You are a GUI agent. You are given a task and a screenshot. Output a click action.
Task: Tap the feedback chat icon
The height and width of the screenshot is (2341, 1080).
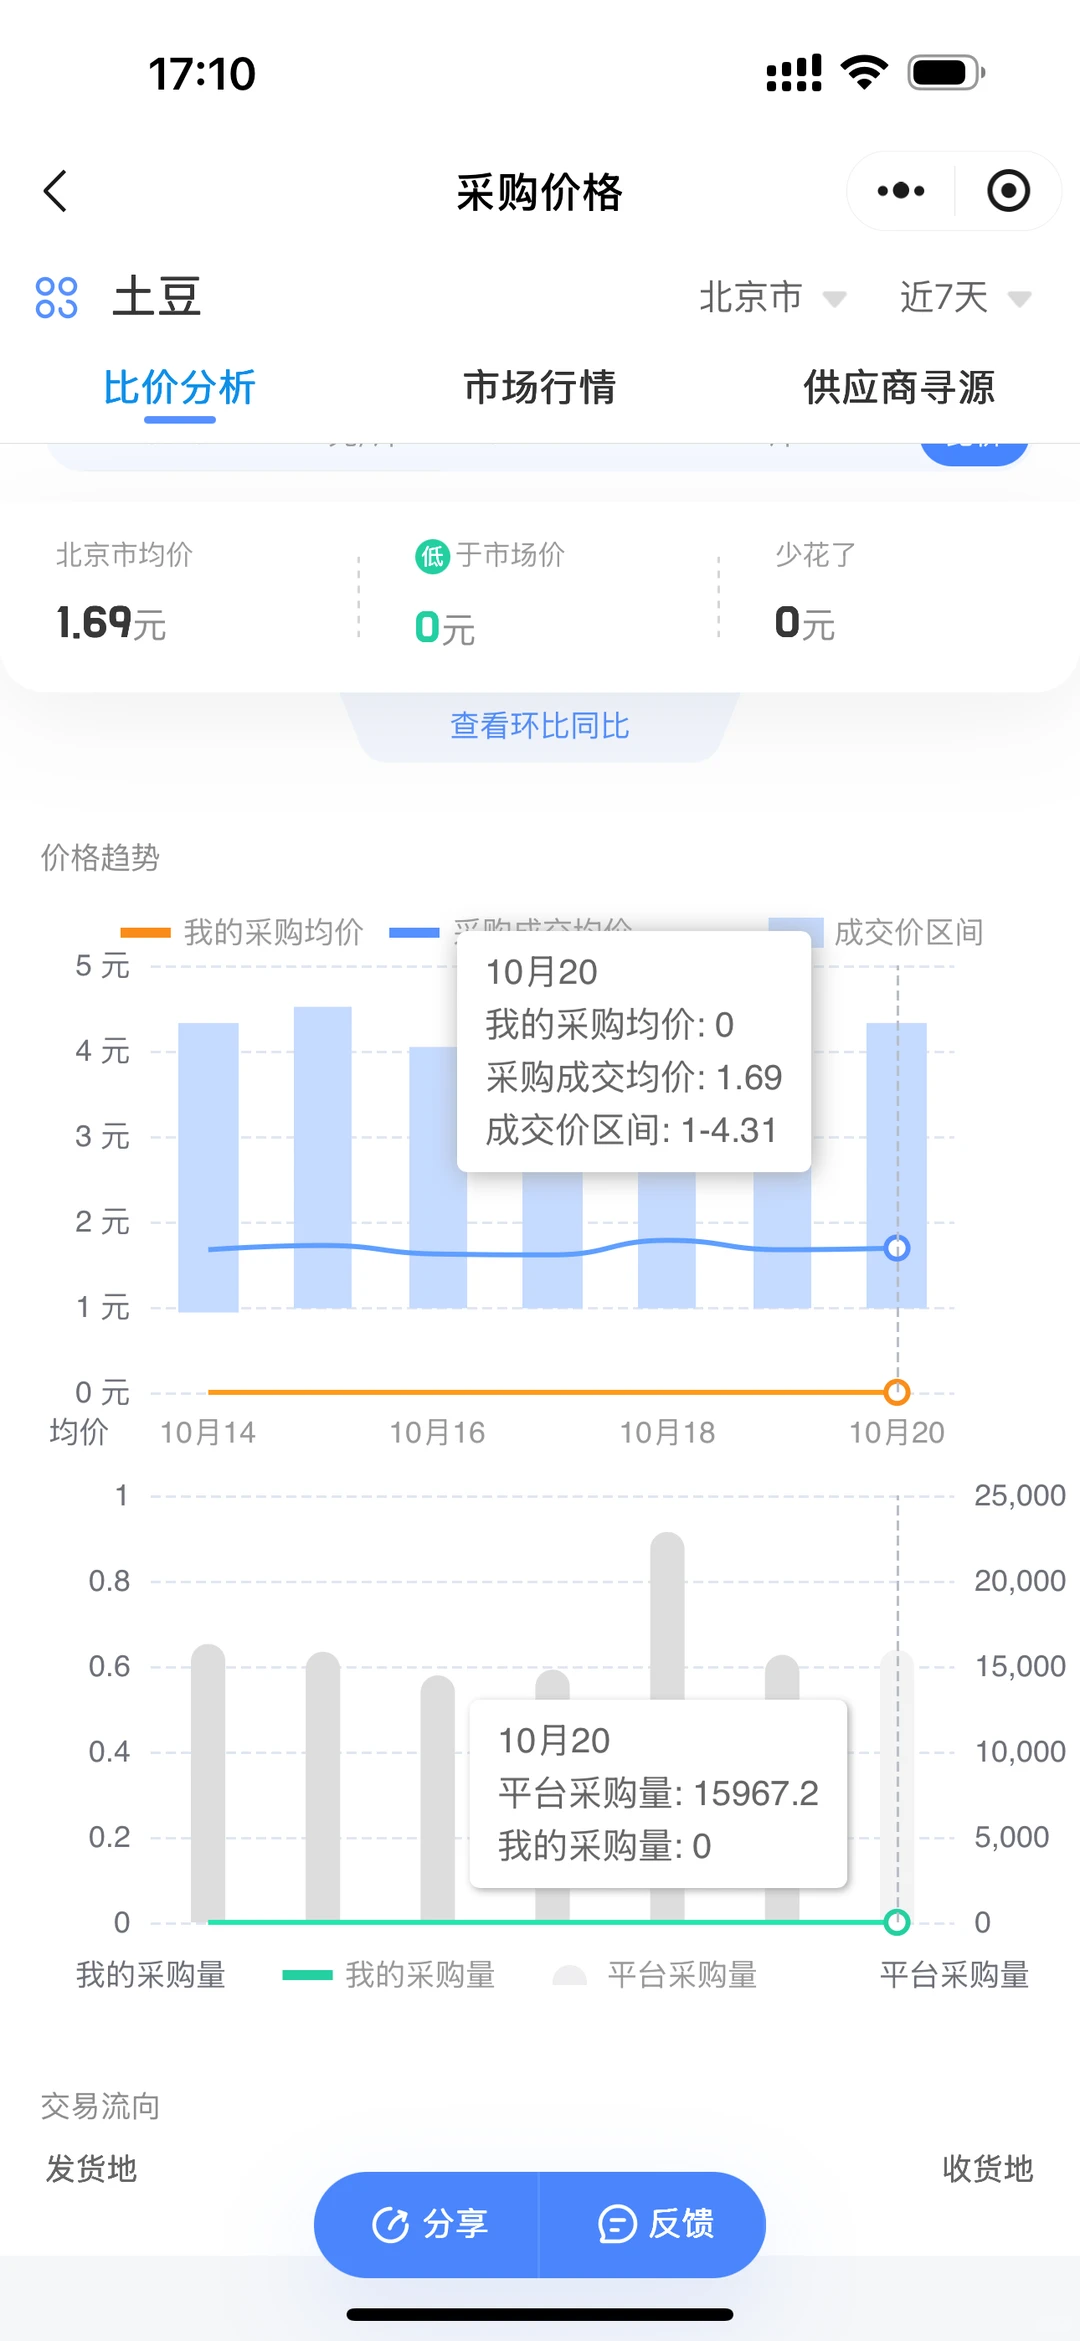tap(617, 2225)
